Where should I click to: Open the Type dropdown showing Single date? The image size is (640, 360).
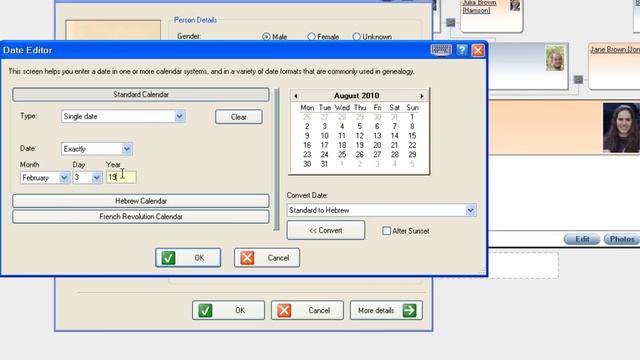tap(179, 116)
